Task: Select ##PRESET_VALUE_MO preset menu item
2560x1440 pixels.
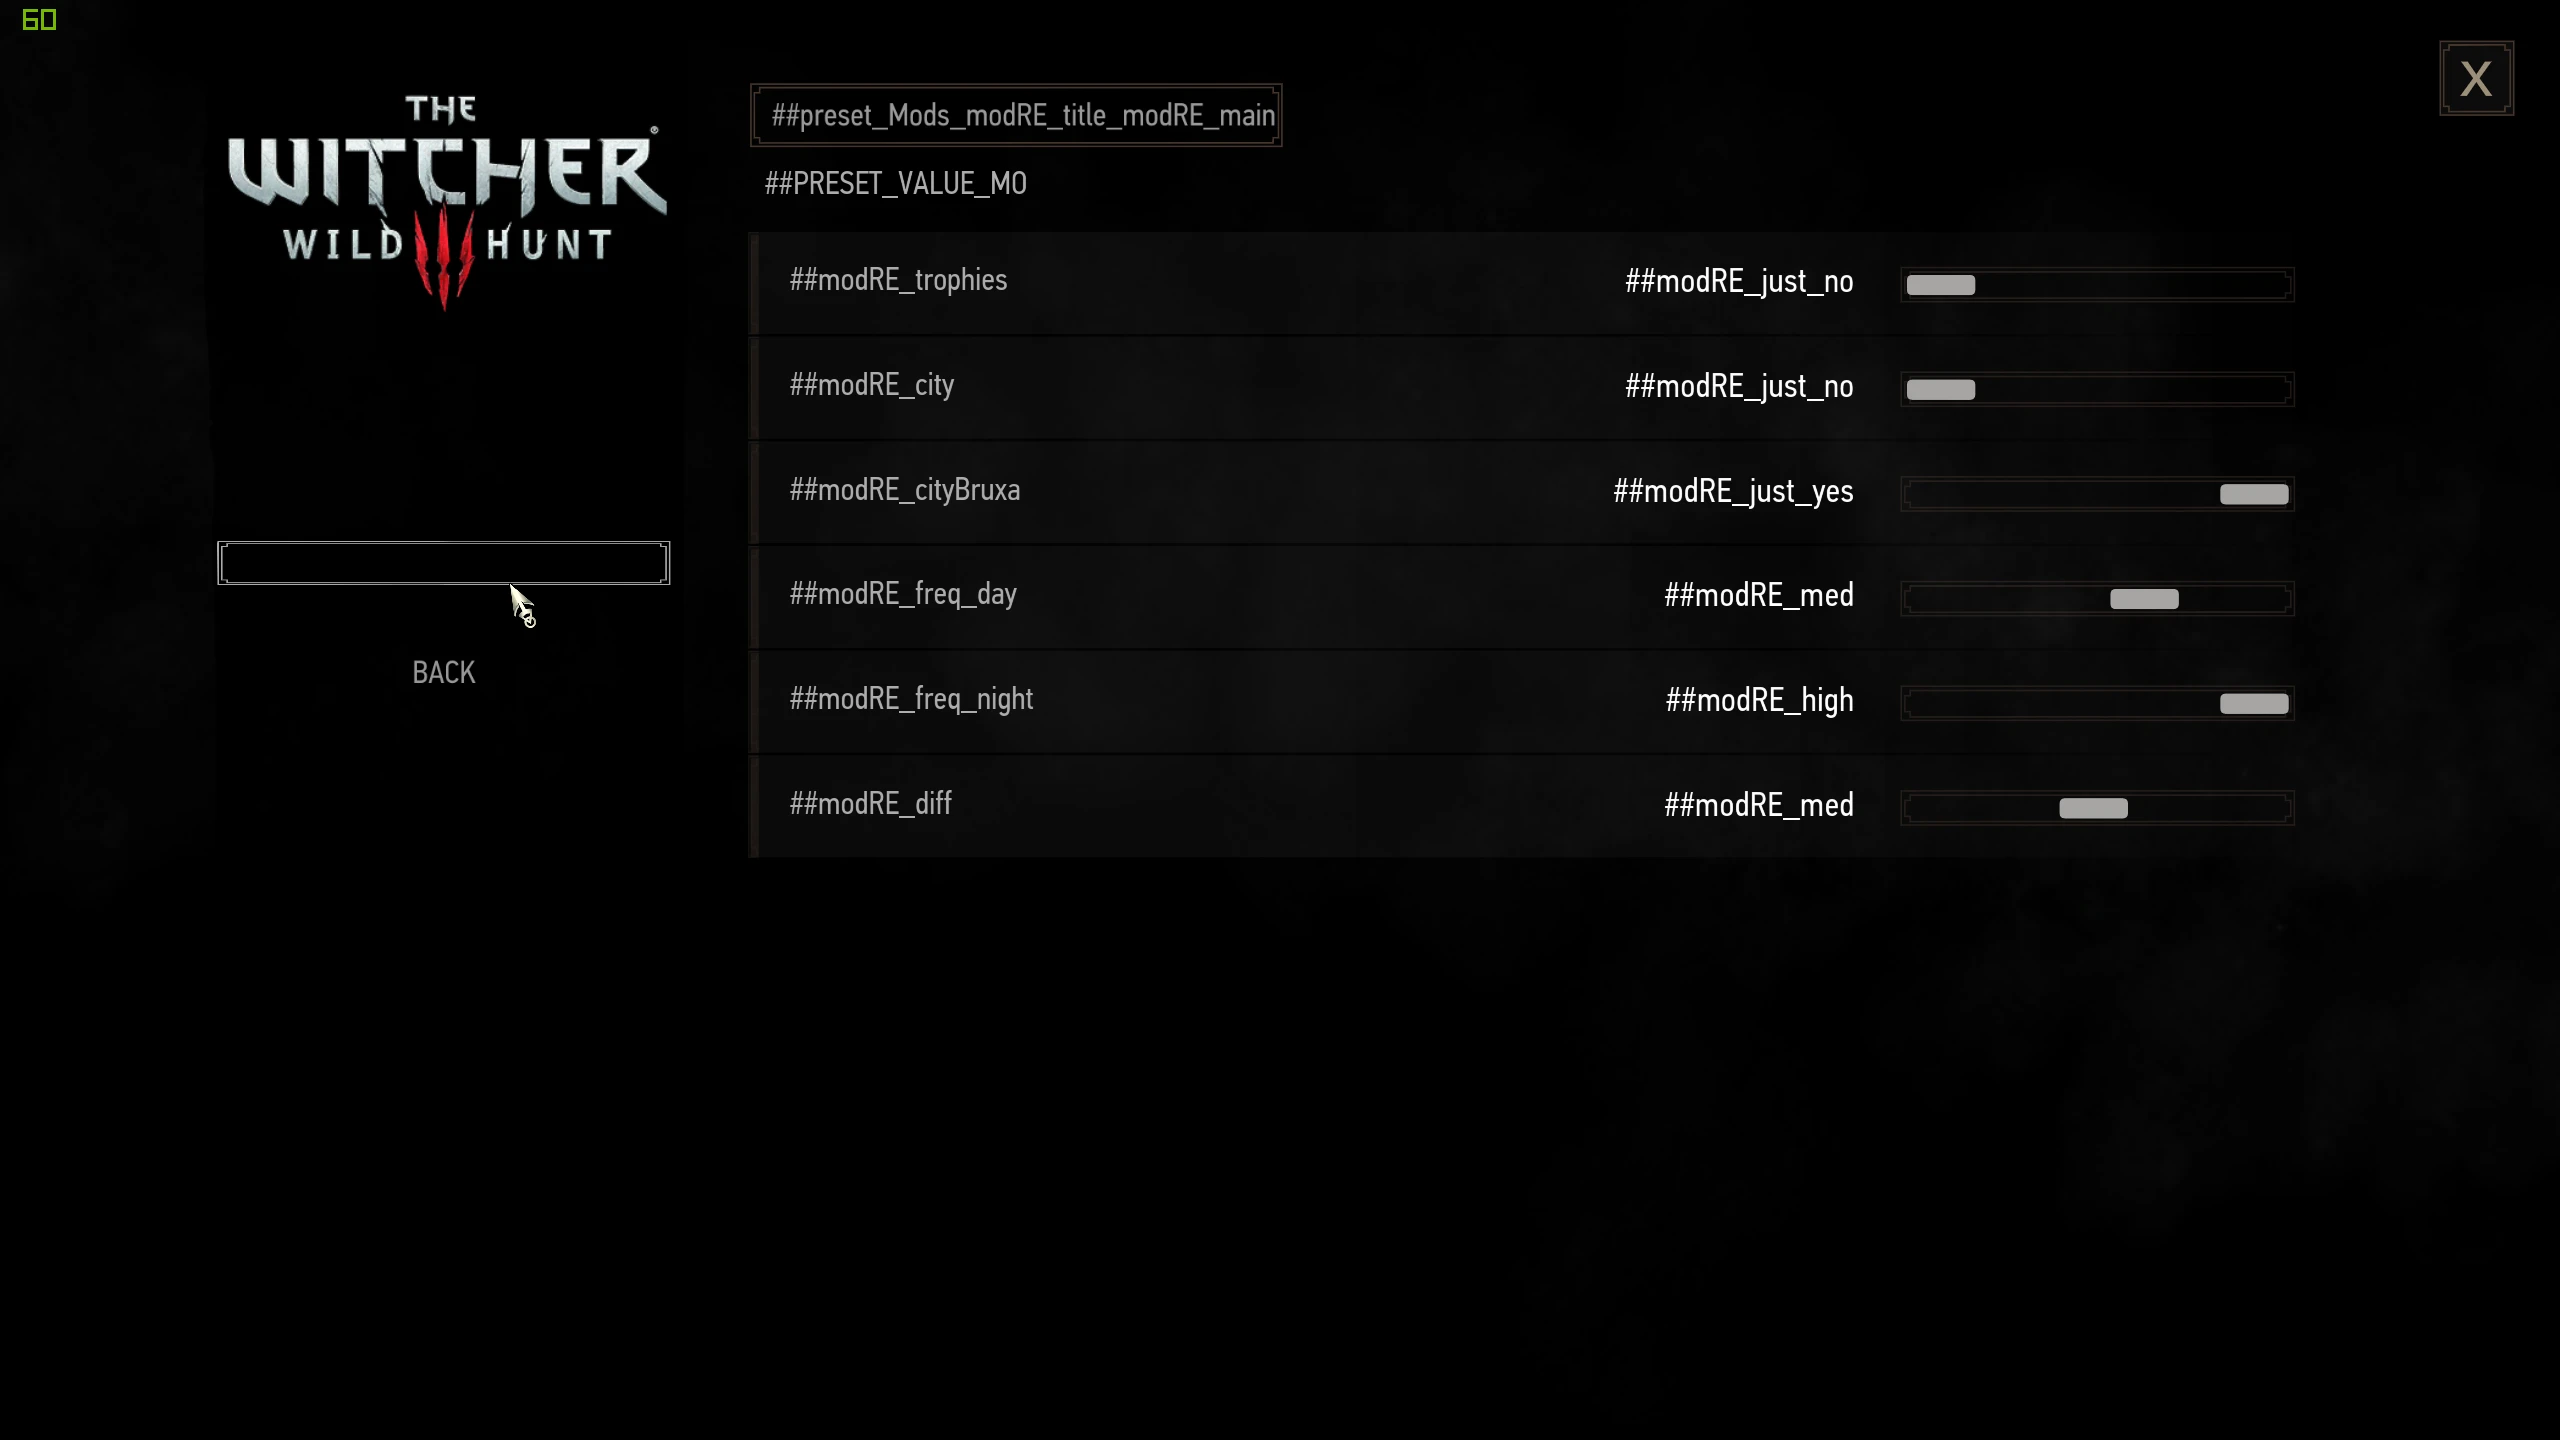Action: (895, 183)
